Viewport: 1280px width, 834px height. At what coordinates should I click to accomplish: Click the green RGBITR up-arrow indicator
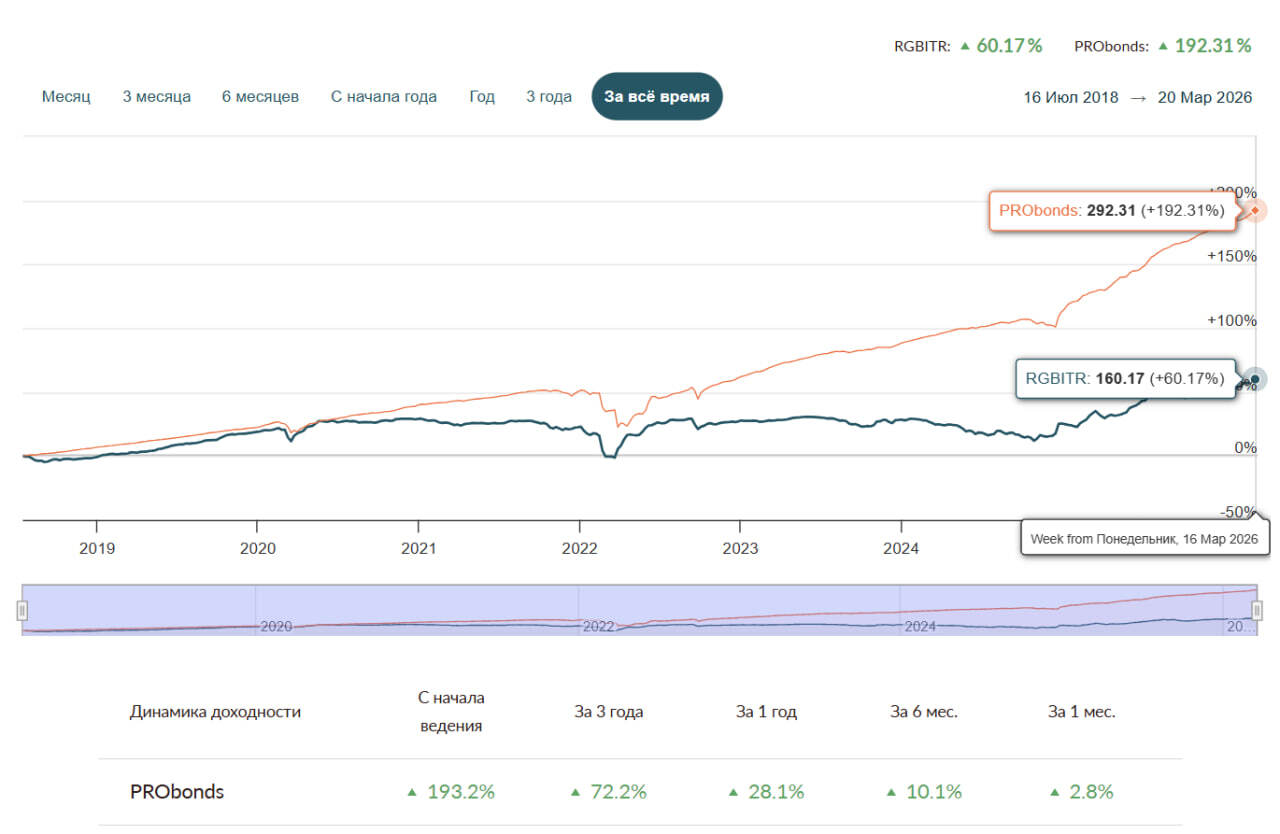pos(965,46)
